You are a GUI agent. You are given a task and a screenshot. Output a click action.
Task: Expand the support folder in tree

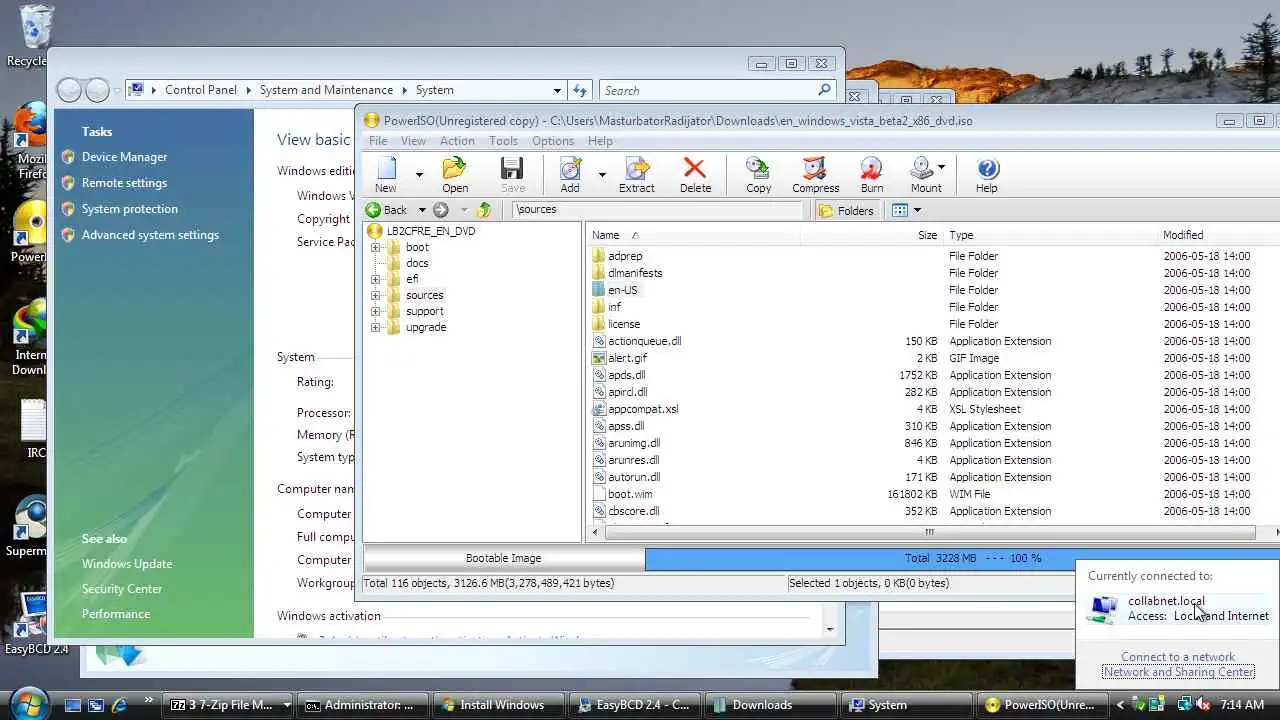(x=376, y=311)
